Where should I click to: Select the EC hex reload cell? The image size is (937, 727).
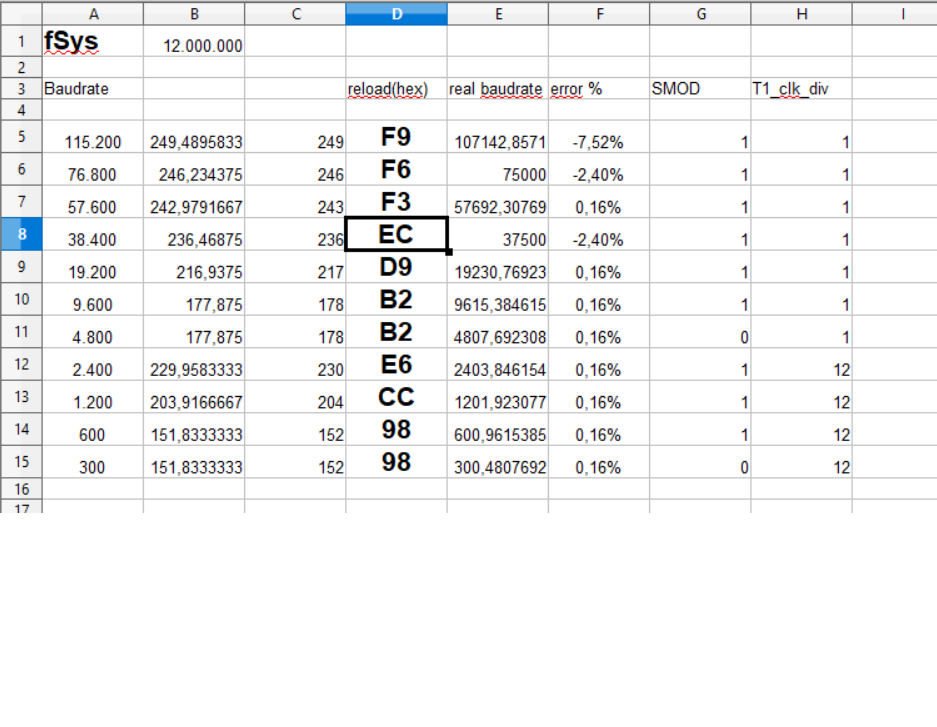[396, 234]
